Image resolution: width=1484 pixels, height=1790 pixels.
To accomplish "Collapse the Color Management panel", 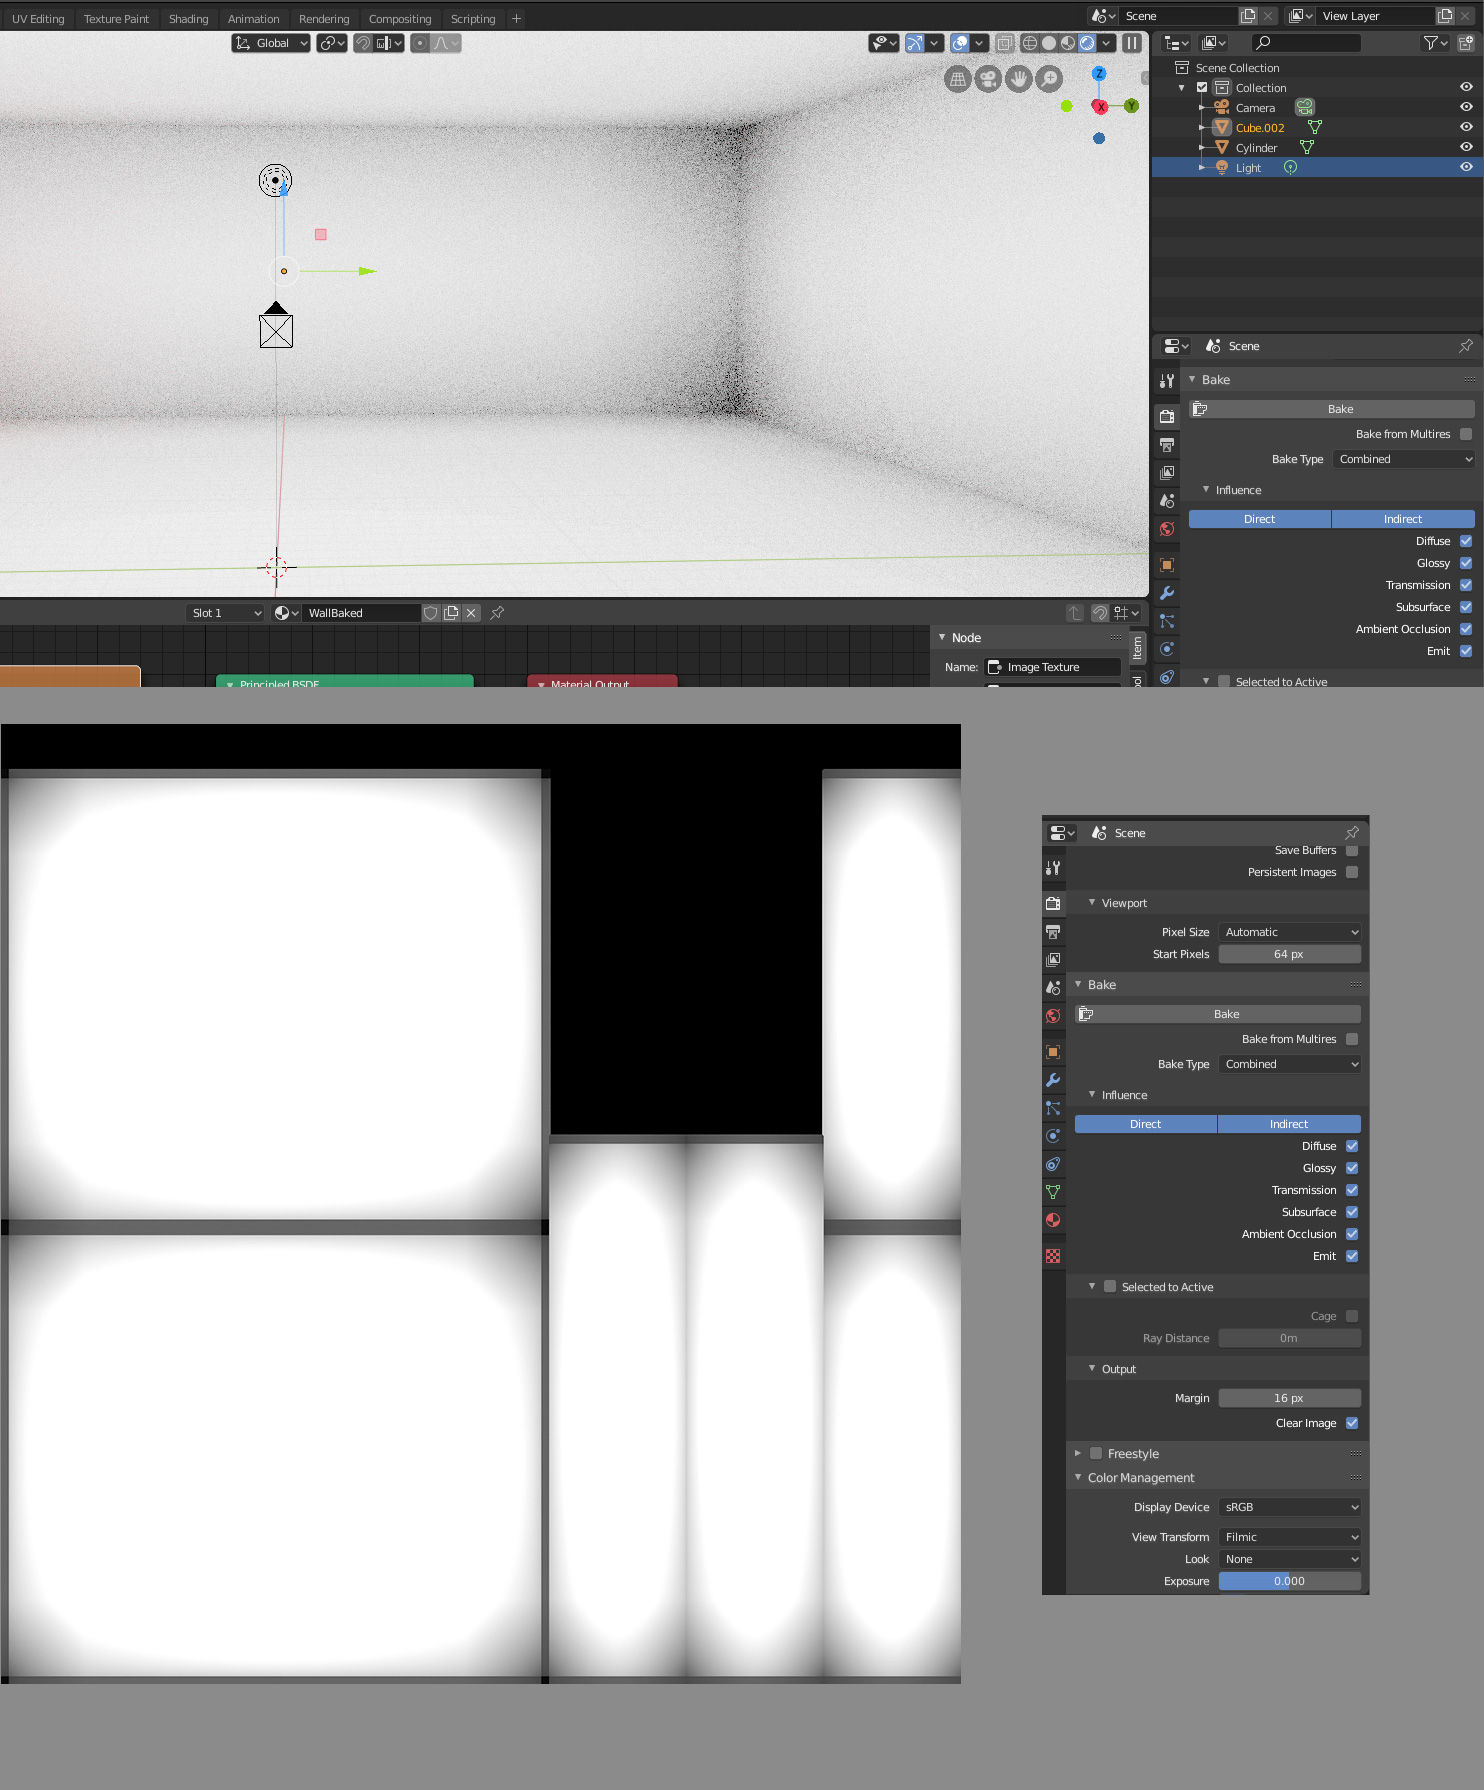I will coord(1078,1477).
